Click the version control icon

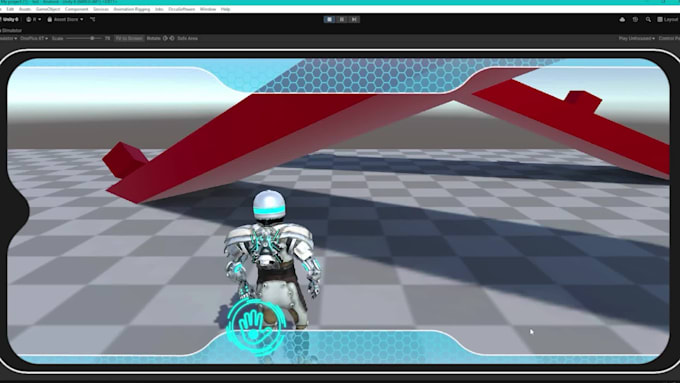[93, 20]
